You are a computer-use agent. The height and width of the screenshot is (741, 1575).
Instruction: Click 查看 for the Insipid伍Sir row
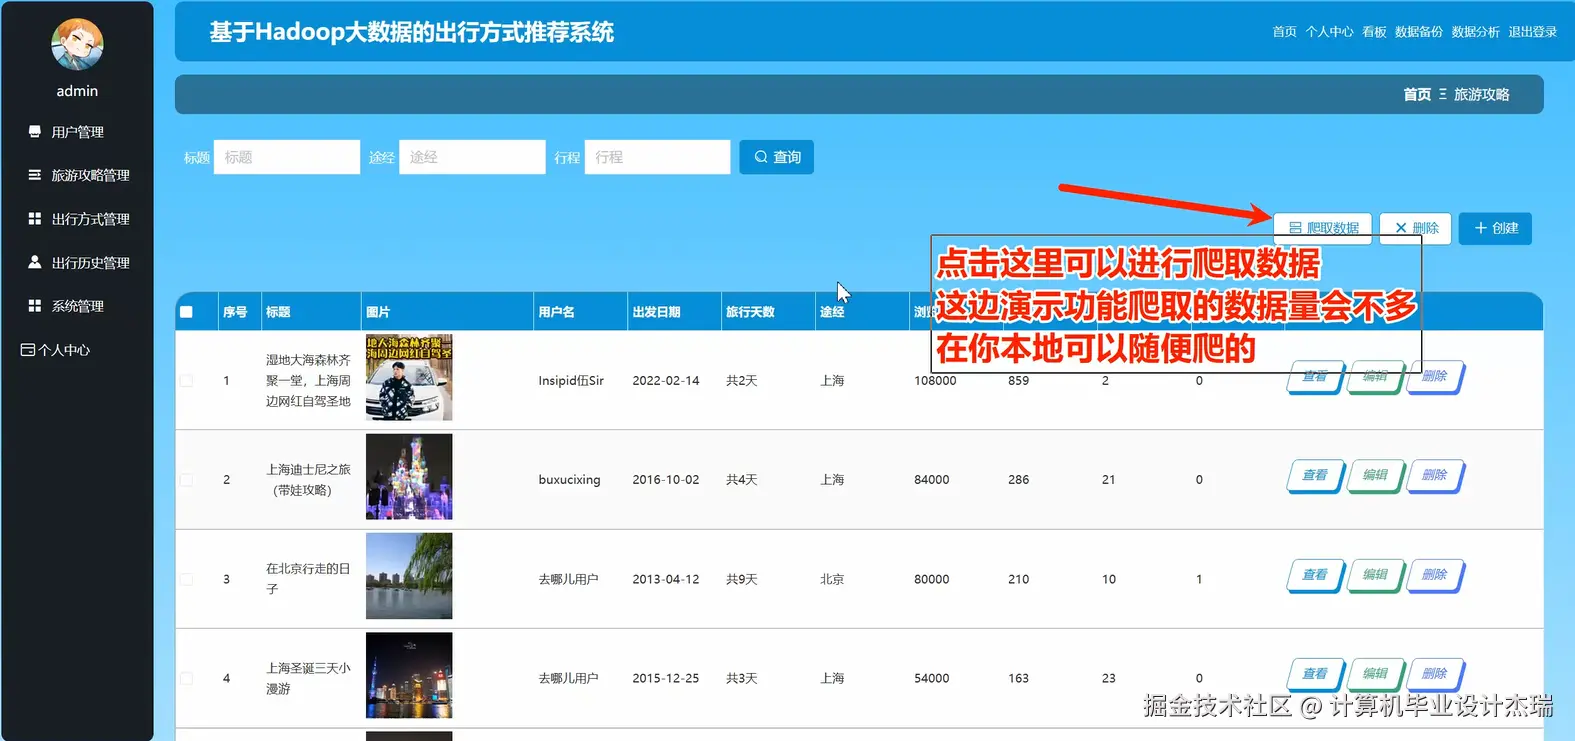coord(1315,377)
